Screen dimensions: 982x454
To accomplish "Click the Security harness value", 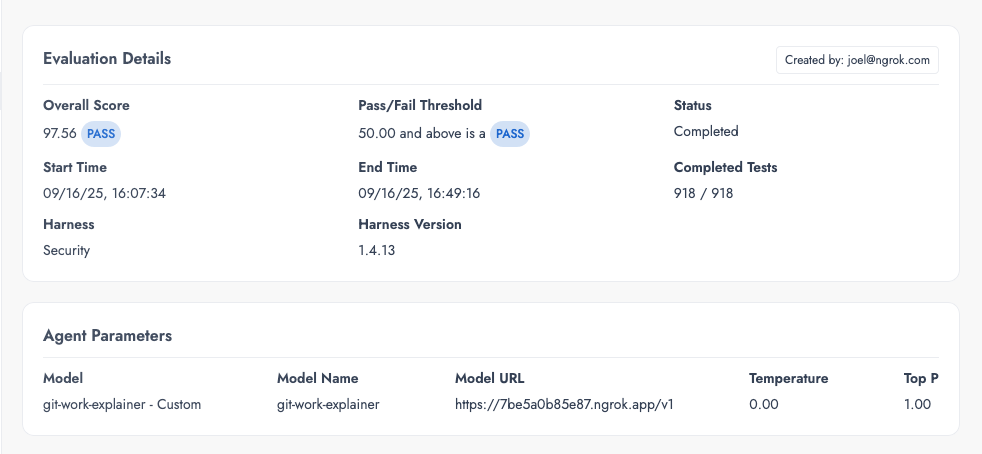I will point(66,250).
